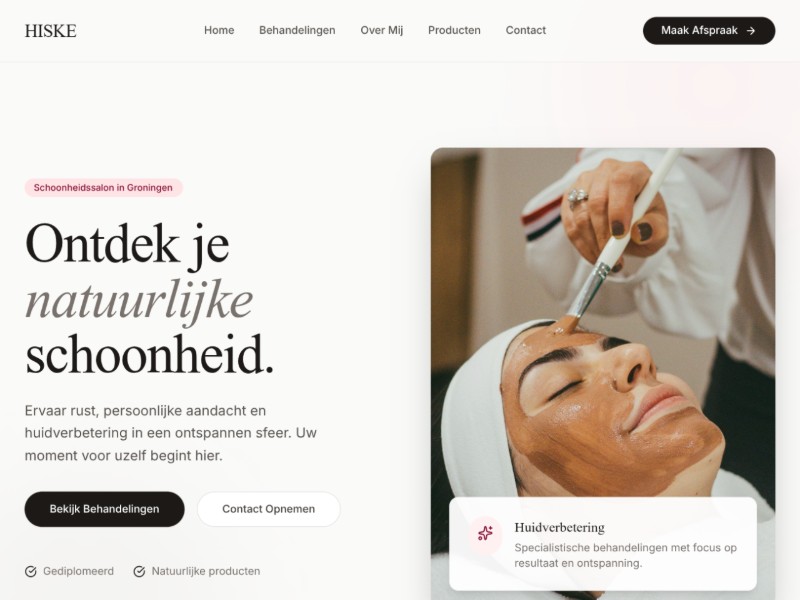Click the sparkle icon in Huidverbetering card

tap(485, 533)
